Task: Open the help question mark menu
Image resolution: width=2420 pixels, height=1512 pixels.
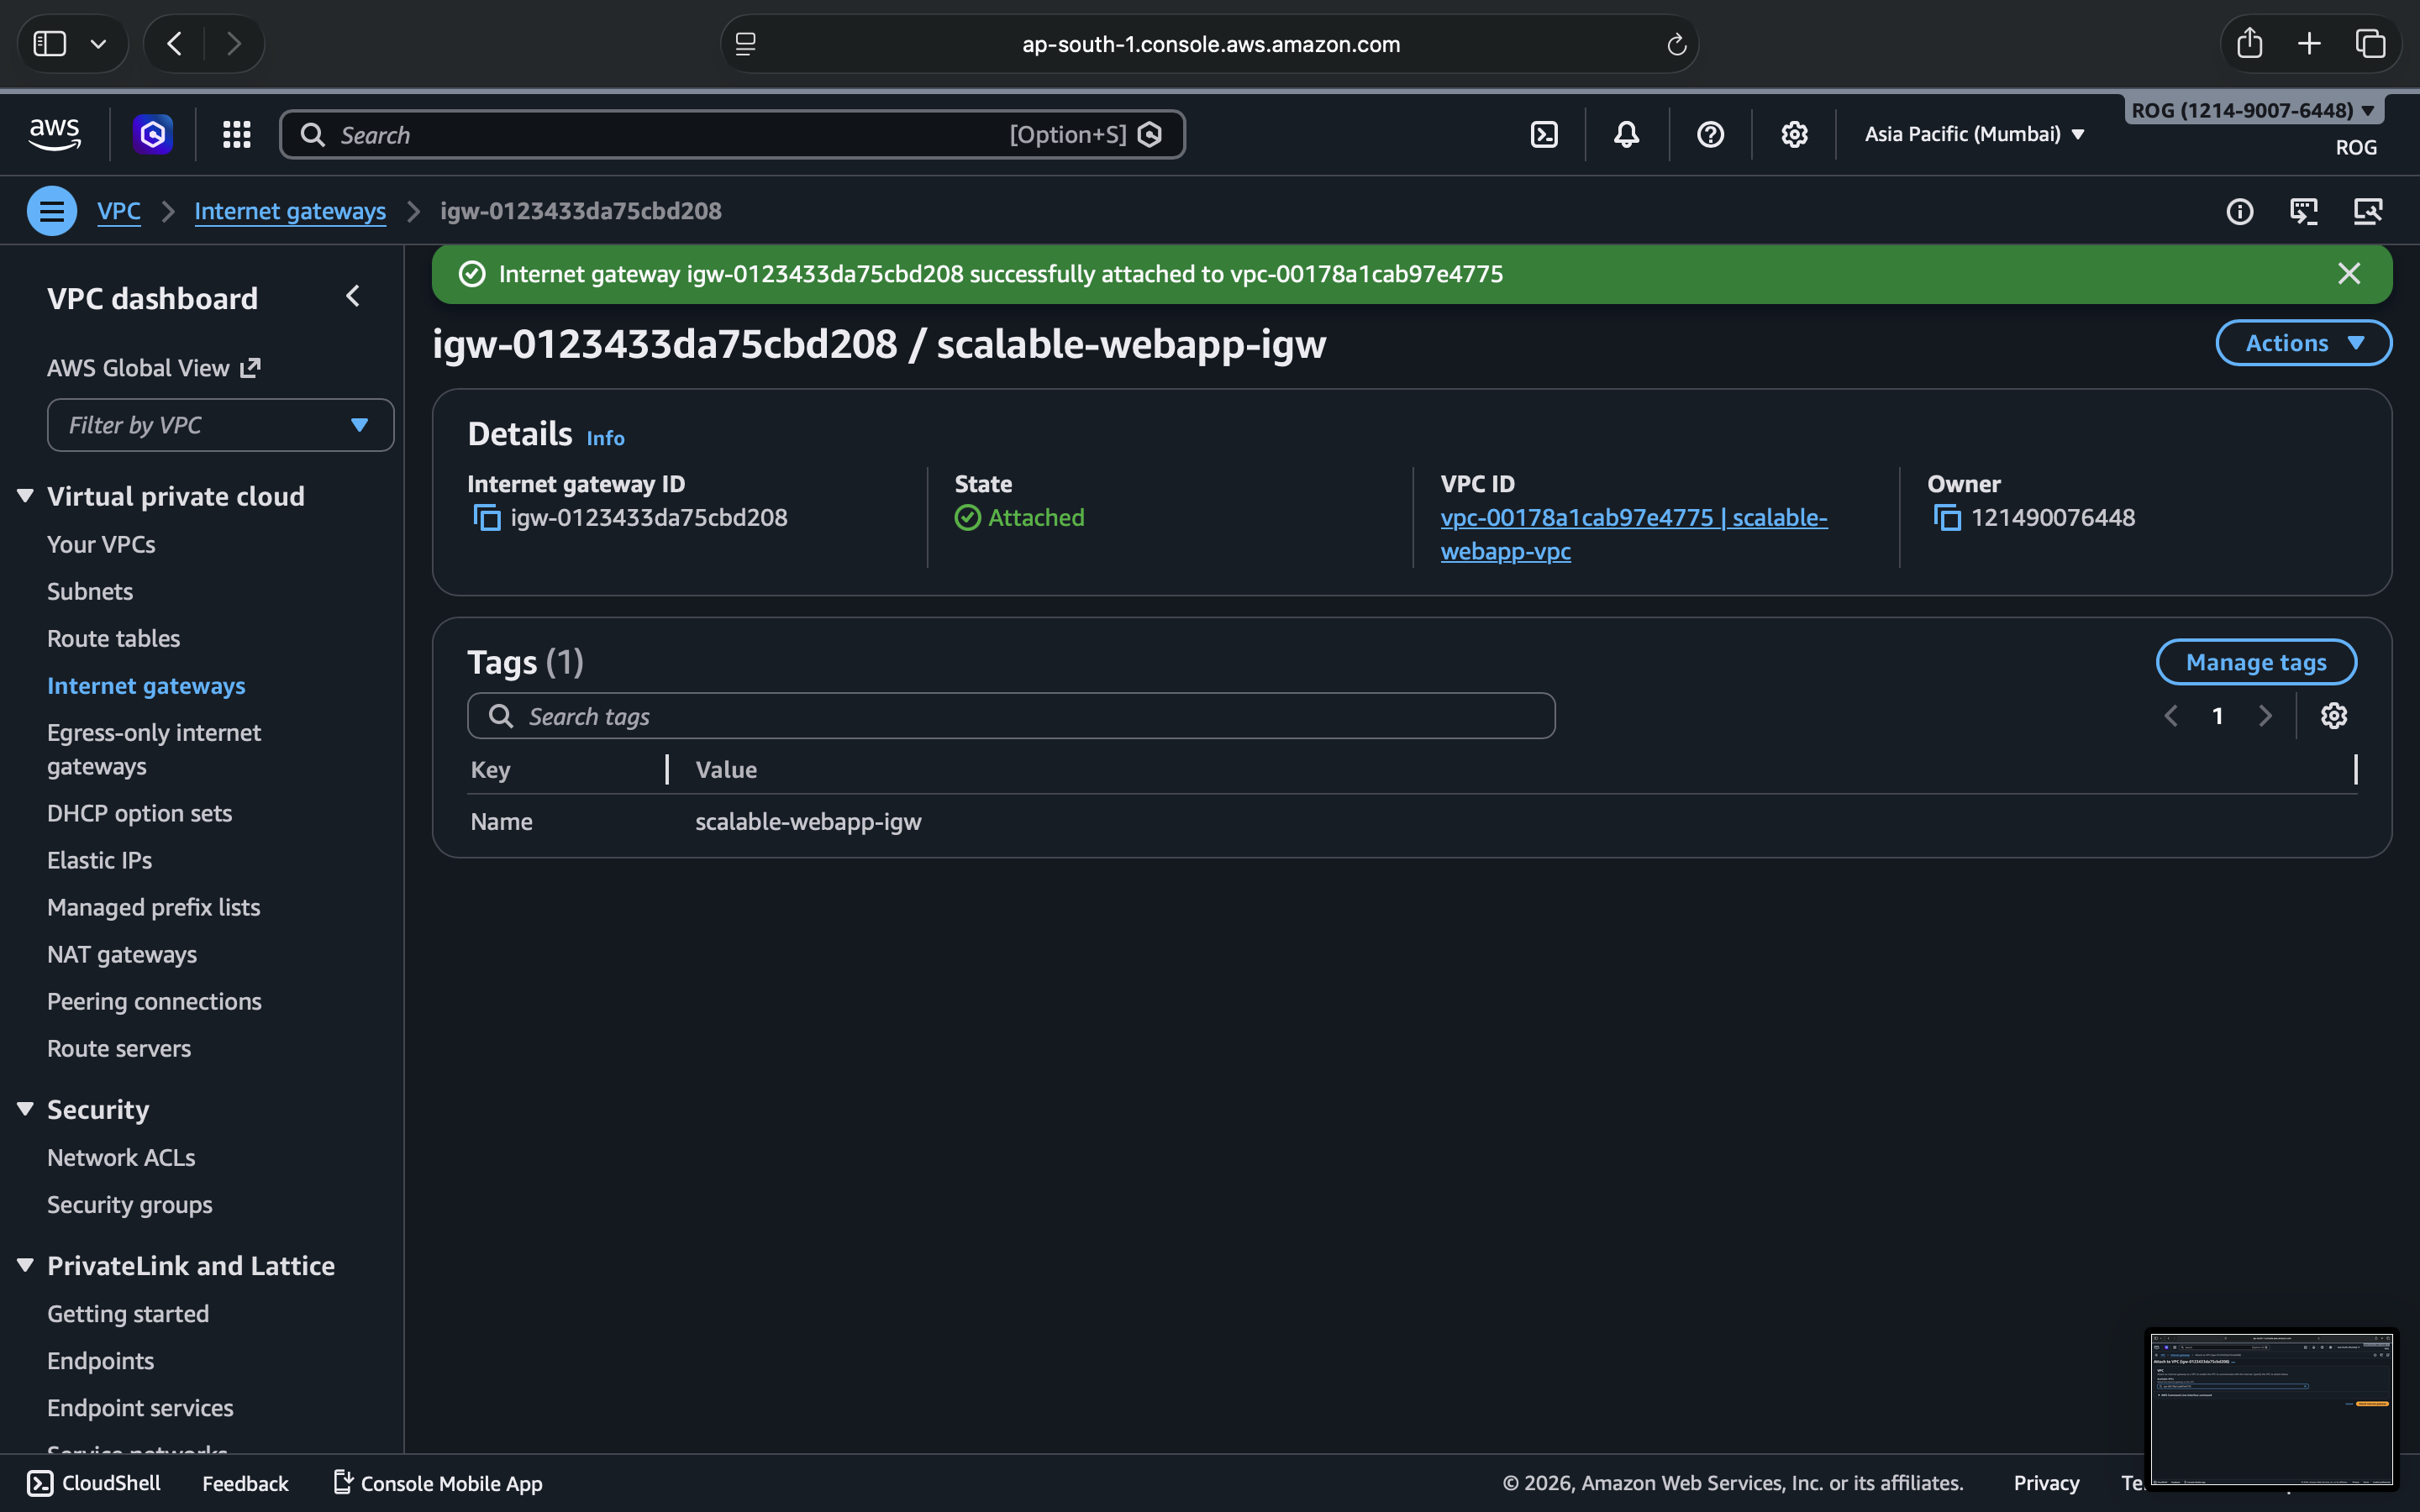Action: click(1710, 134)
